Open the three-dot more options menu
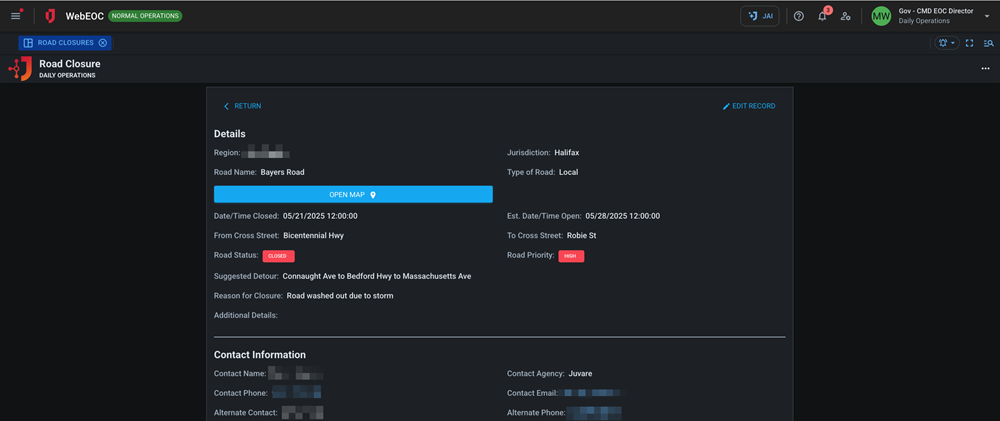The image size is (1000, 421). (985, 68)
